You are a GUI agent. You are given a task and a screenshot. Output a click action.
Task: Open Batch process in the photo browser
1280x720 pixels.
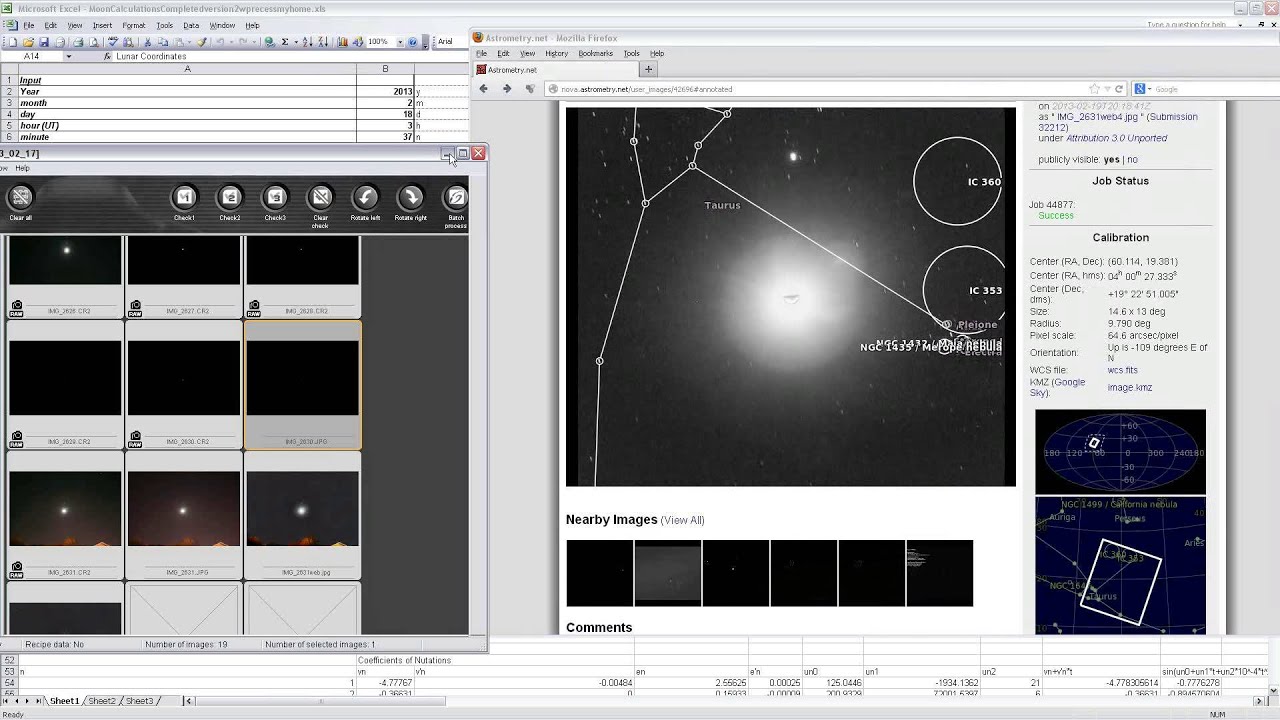coord(456,197)
